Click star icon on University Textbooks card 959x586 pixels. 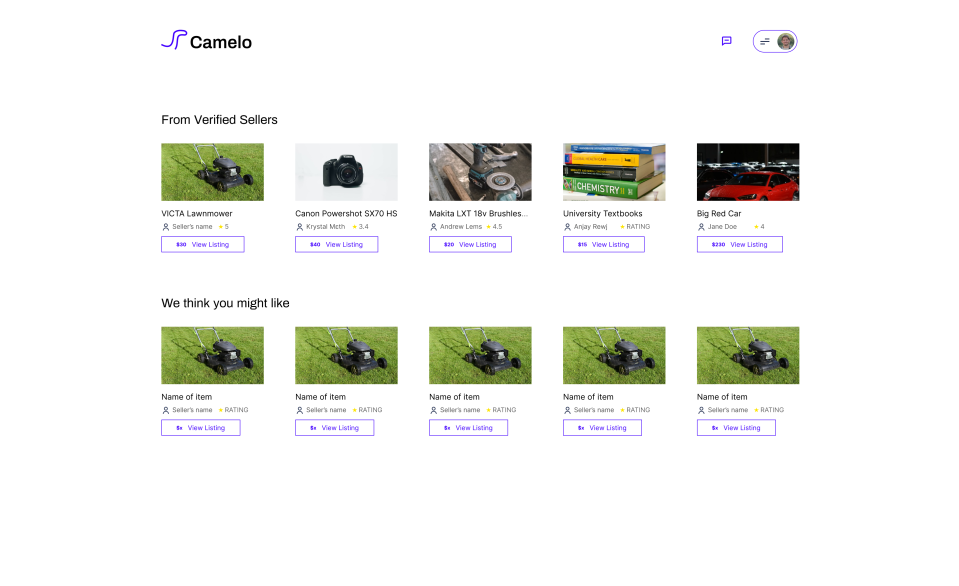tap(623, 227)
